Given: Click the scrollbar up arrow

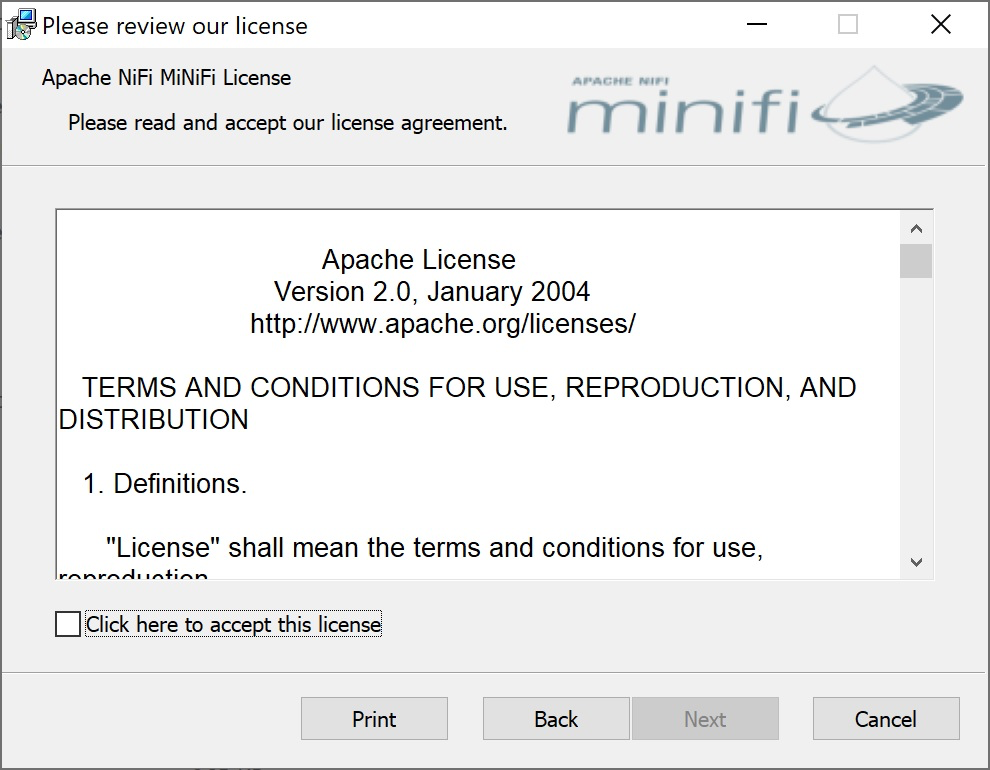Looking at the screenshot, I should pos(917,227).
